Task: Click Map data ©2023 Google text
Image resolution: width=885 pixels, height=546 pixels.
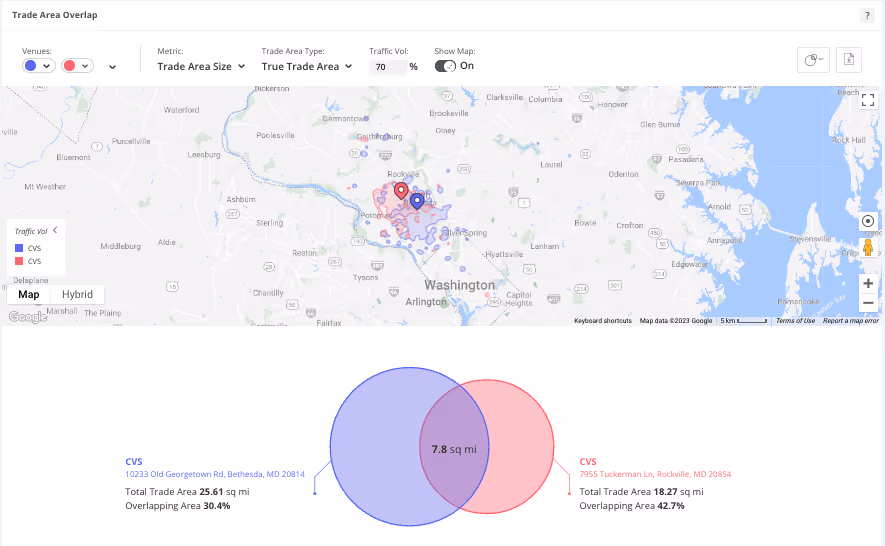Action: tap(676, 321)
